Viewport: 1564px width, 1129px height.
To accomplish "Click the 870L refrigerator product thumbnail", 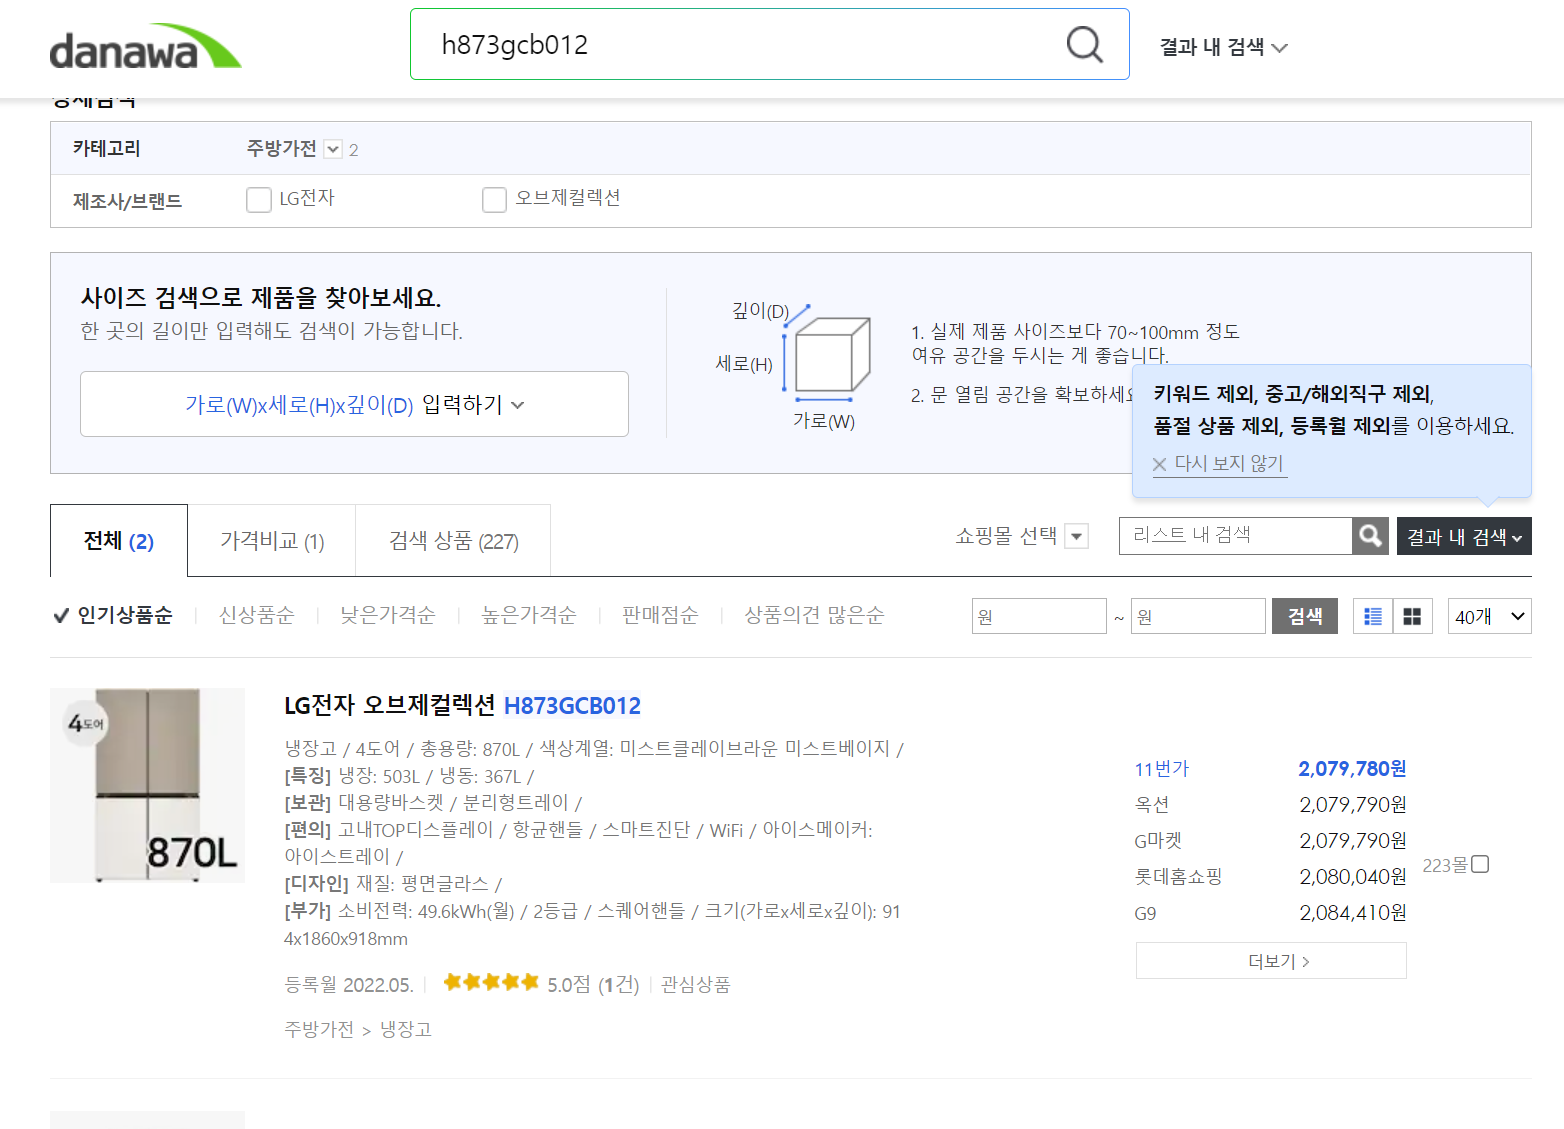I will [x=147, y=785].
